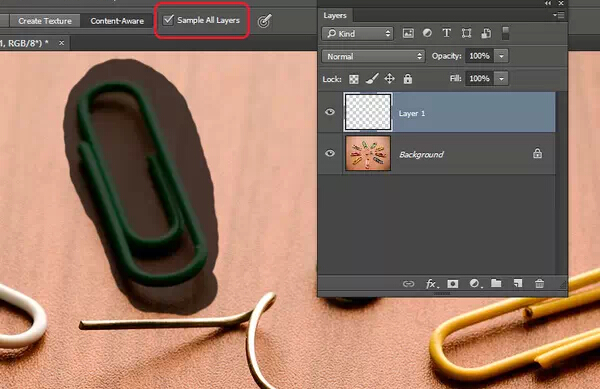Choose the Create Texture option
The image size is (600, 389).
coord(45,21)
